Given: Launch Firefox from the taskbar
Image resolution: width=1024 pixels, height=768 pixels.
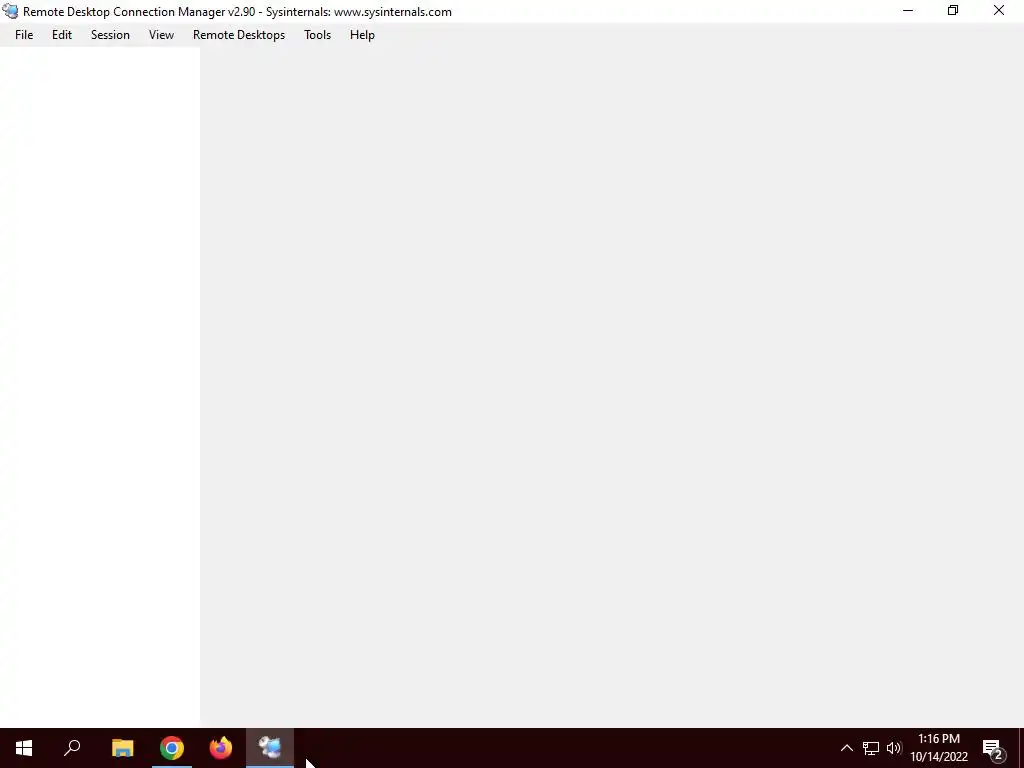Looking at the screenshot, I should point(221,748).
